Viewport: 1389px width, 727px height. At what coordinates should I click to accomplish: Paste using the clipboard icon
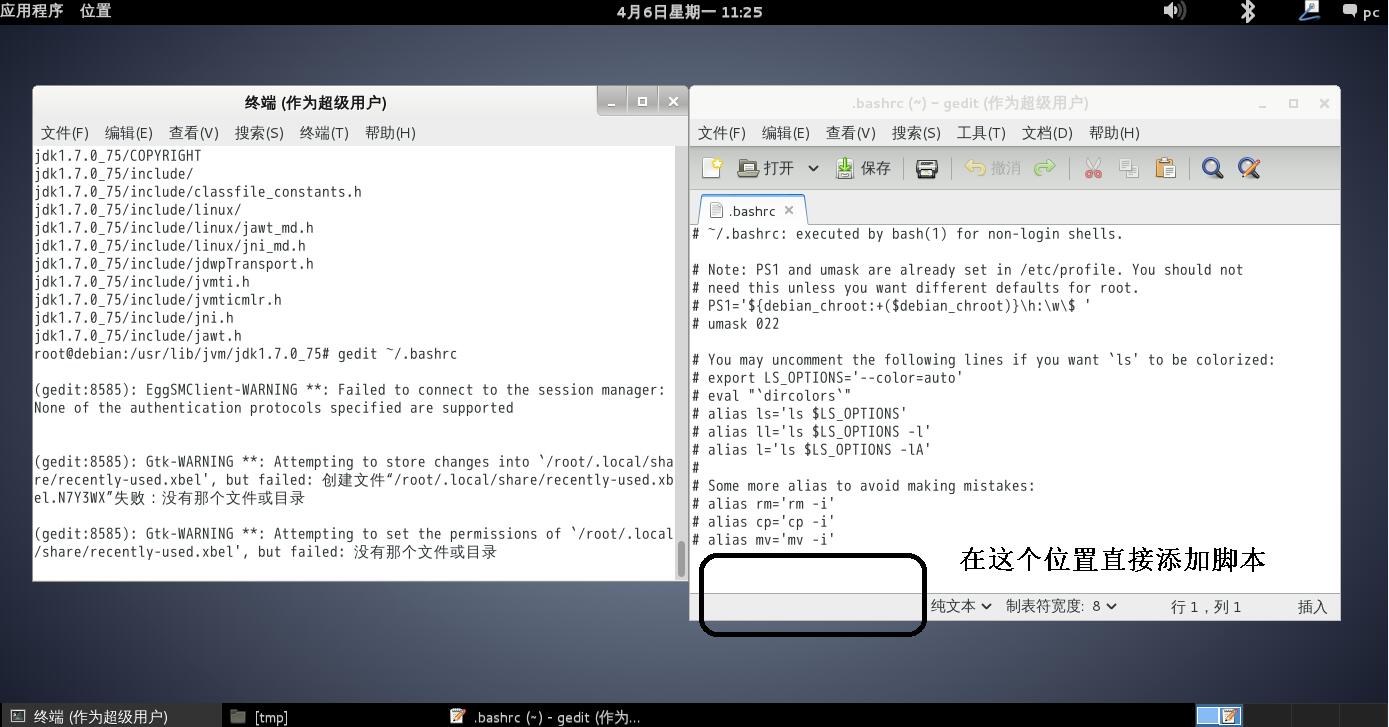[1165, 168]
